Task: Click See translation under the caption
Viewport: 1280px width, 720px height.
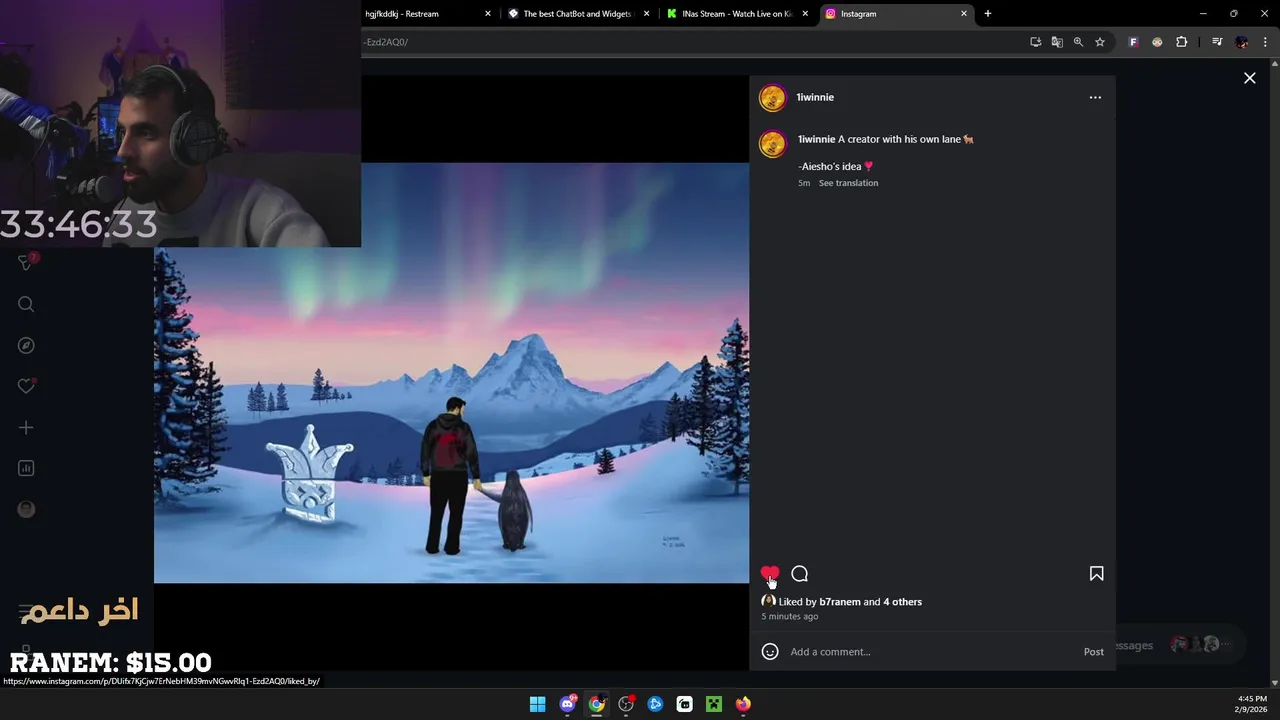Action: point(848,183)
